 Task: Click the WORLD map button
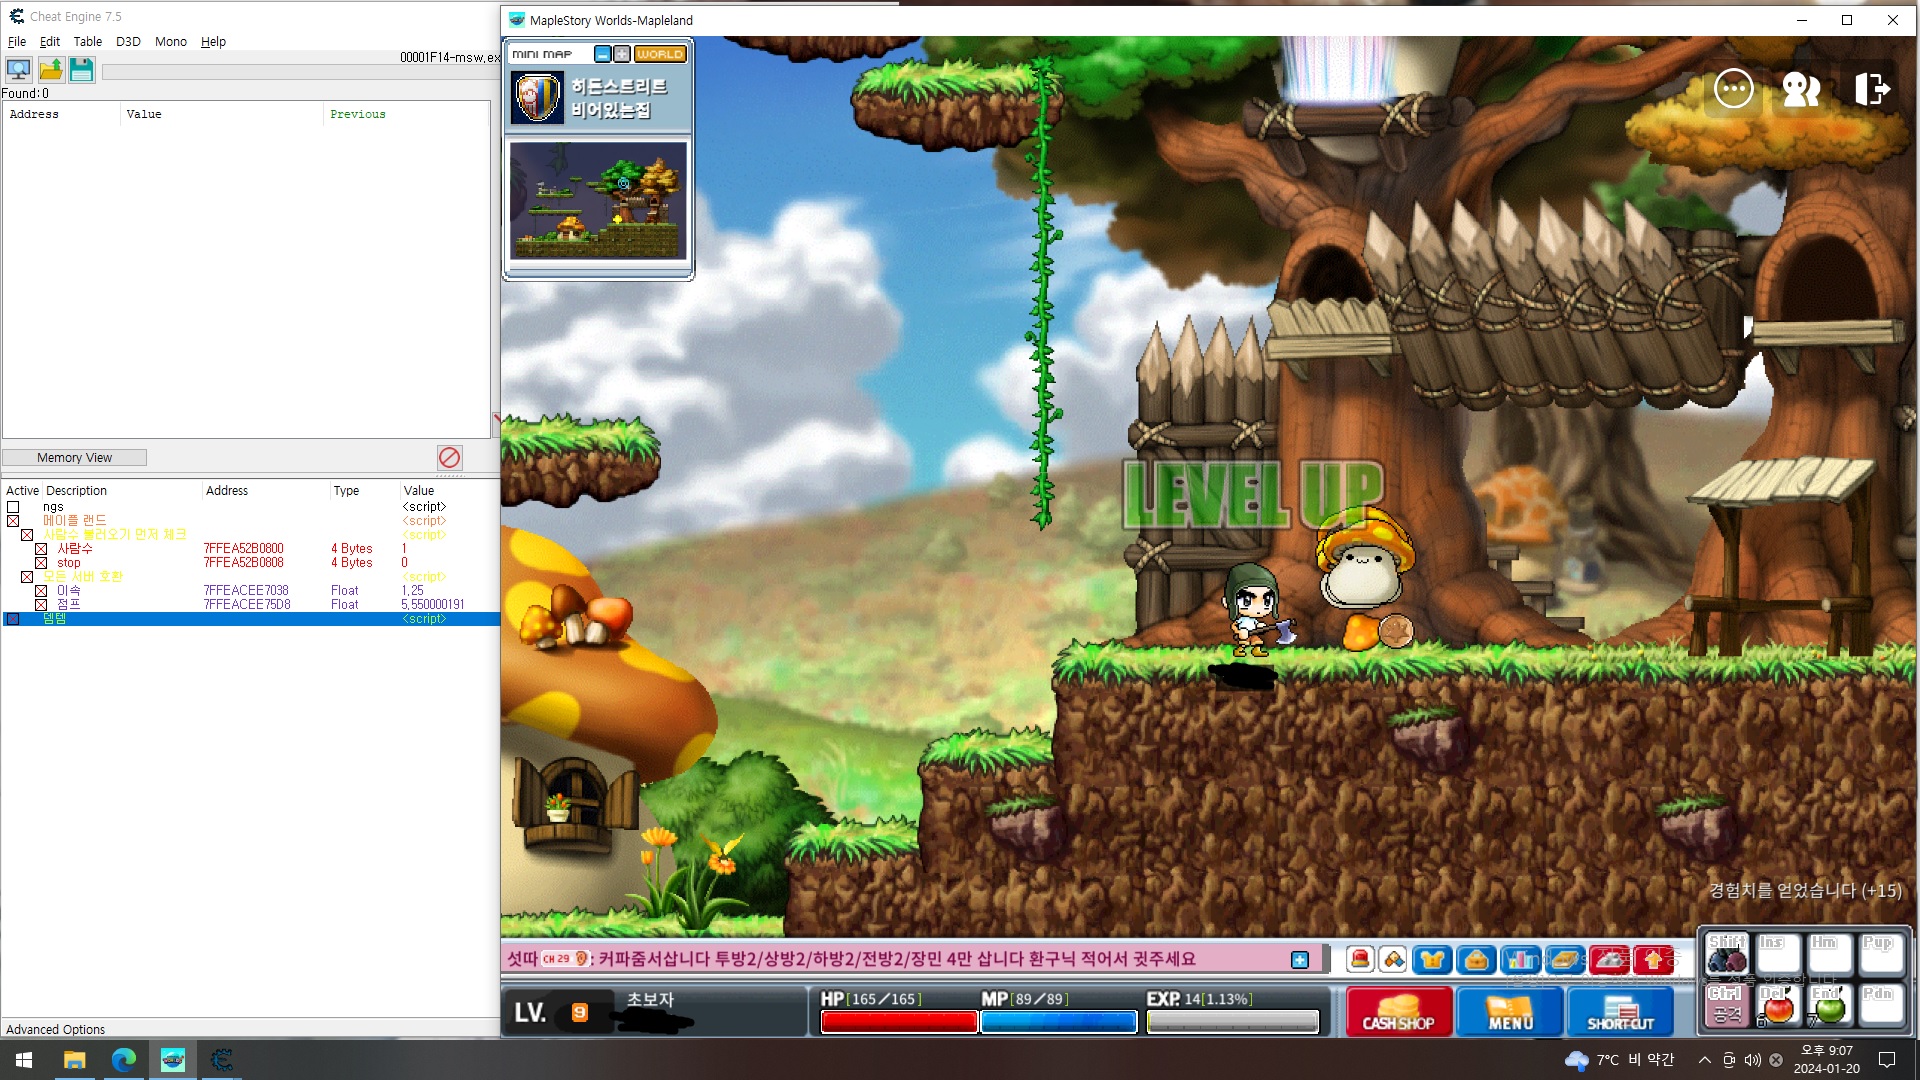point(660,54)
